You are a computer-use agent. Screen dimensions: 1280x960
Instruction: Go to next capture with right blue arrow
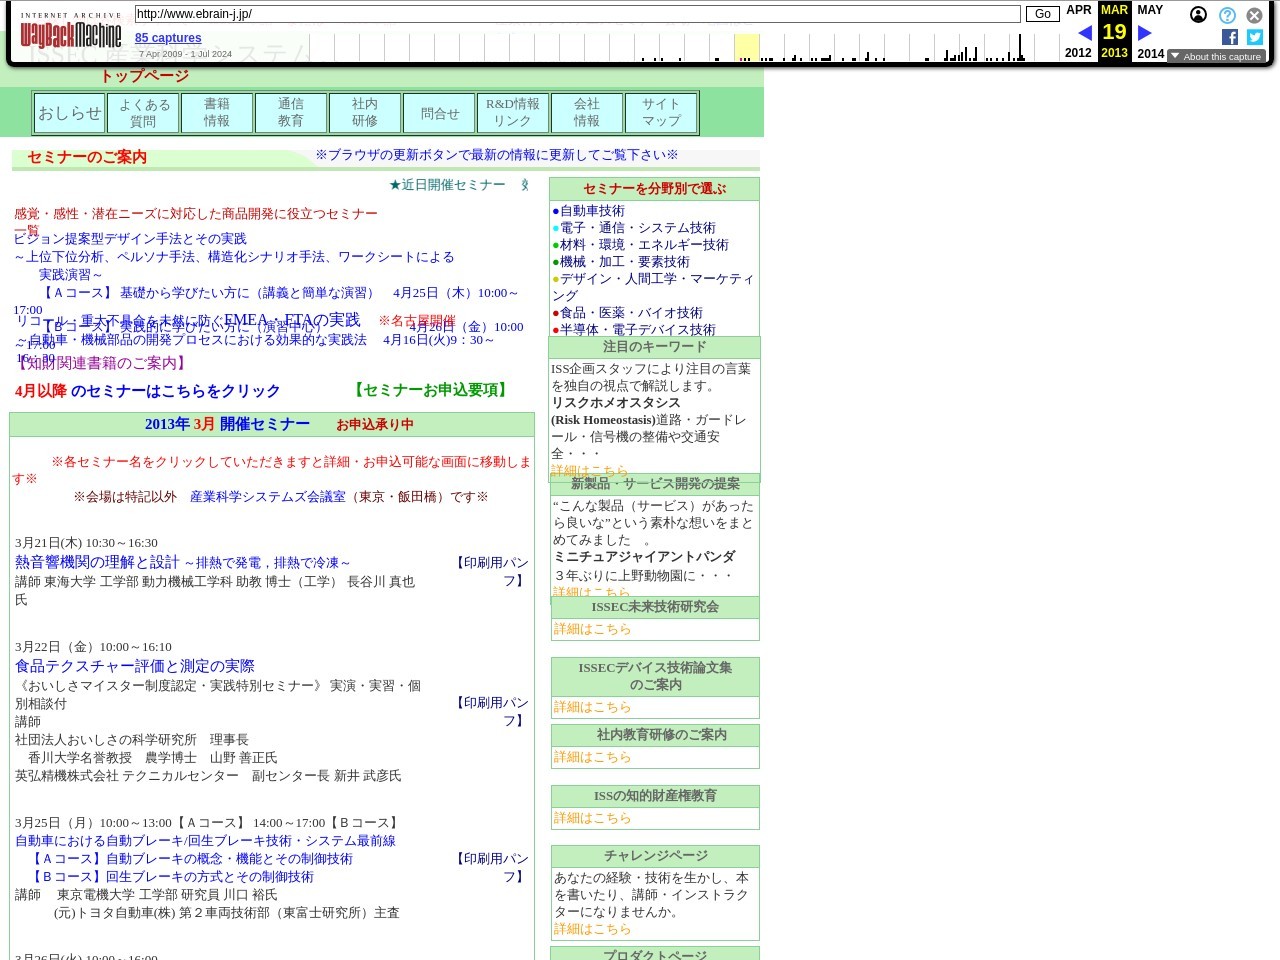[x=1145, y=33]
